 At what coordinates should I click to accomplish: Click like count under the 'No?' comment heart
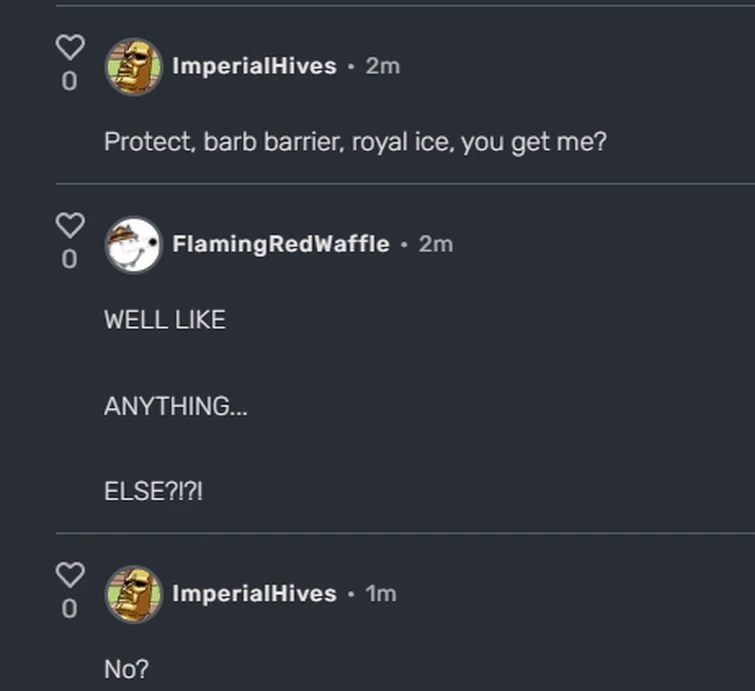coord(69,609)
